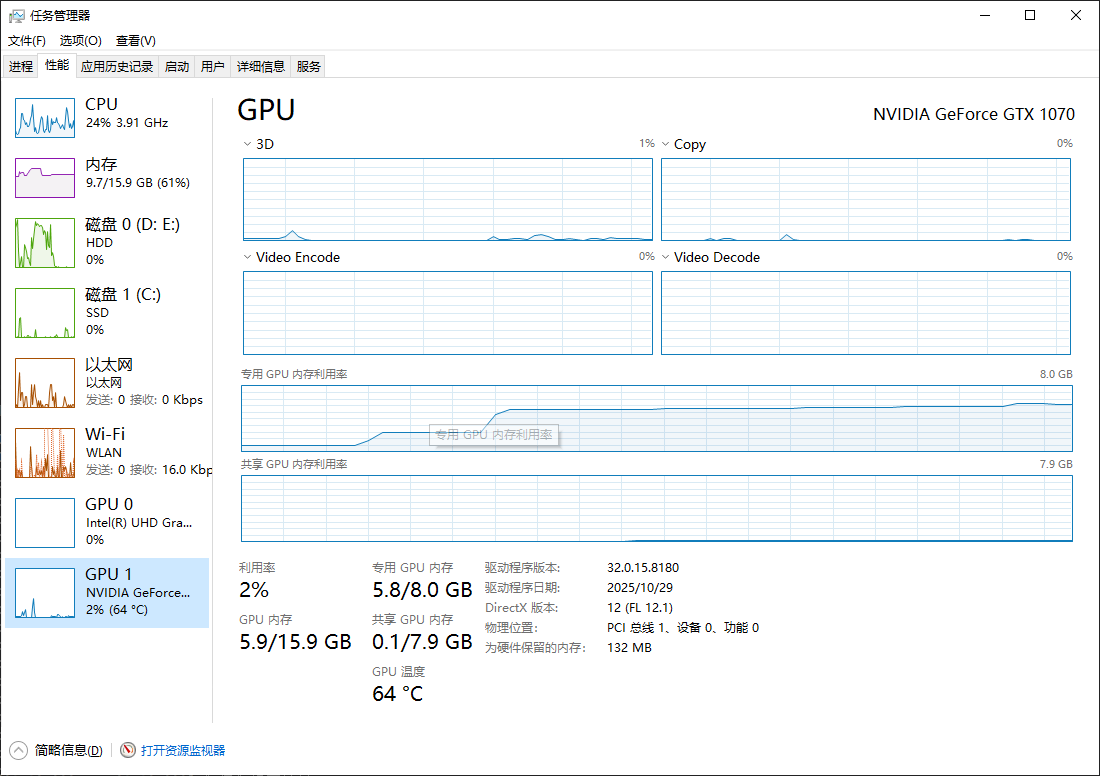Click the 打开资源监视器 link
The height and width of the screenshot is (776, 1100).
tap(183, 750)
